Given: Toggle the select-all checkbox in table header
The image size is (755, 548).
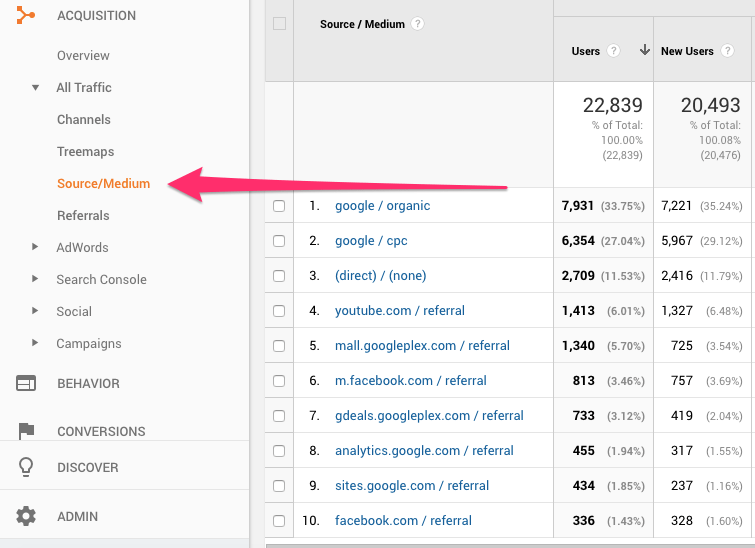Looking at the screenshot, I should point(279,24).
